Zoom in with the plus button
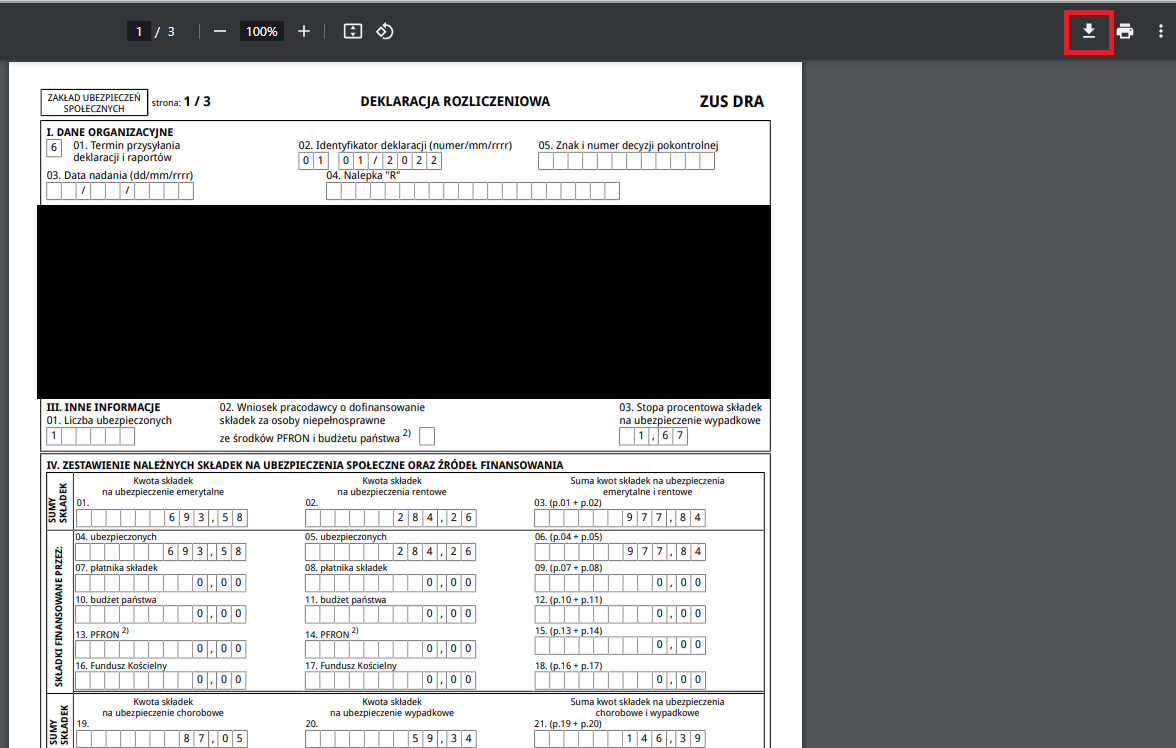This screenshot has width=1176, height=748. [x=304, y=32]
